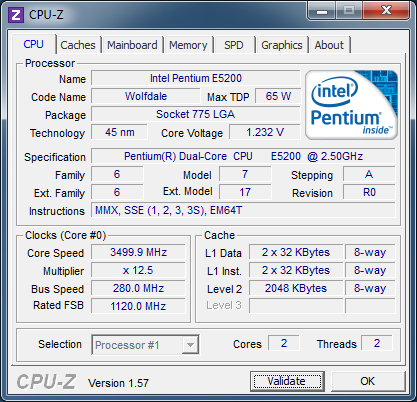Screen dimensions: 417x402
Task: Click the Intel Pentium inside logo
Action: click(351, 105)
